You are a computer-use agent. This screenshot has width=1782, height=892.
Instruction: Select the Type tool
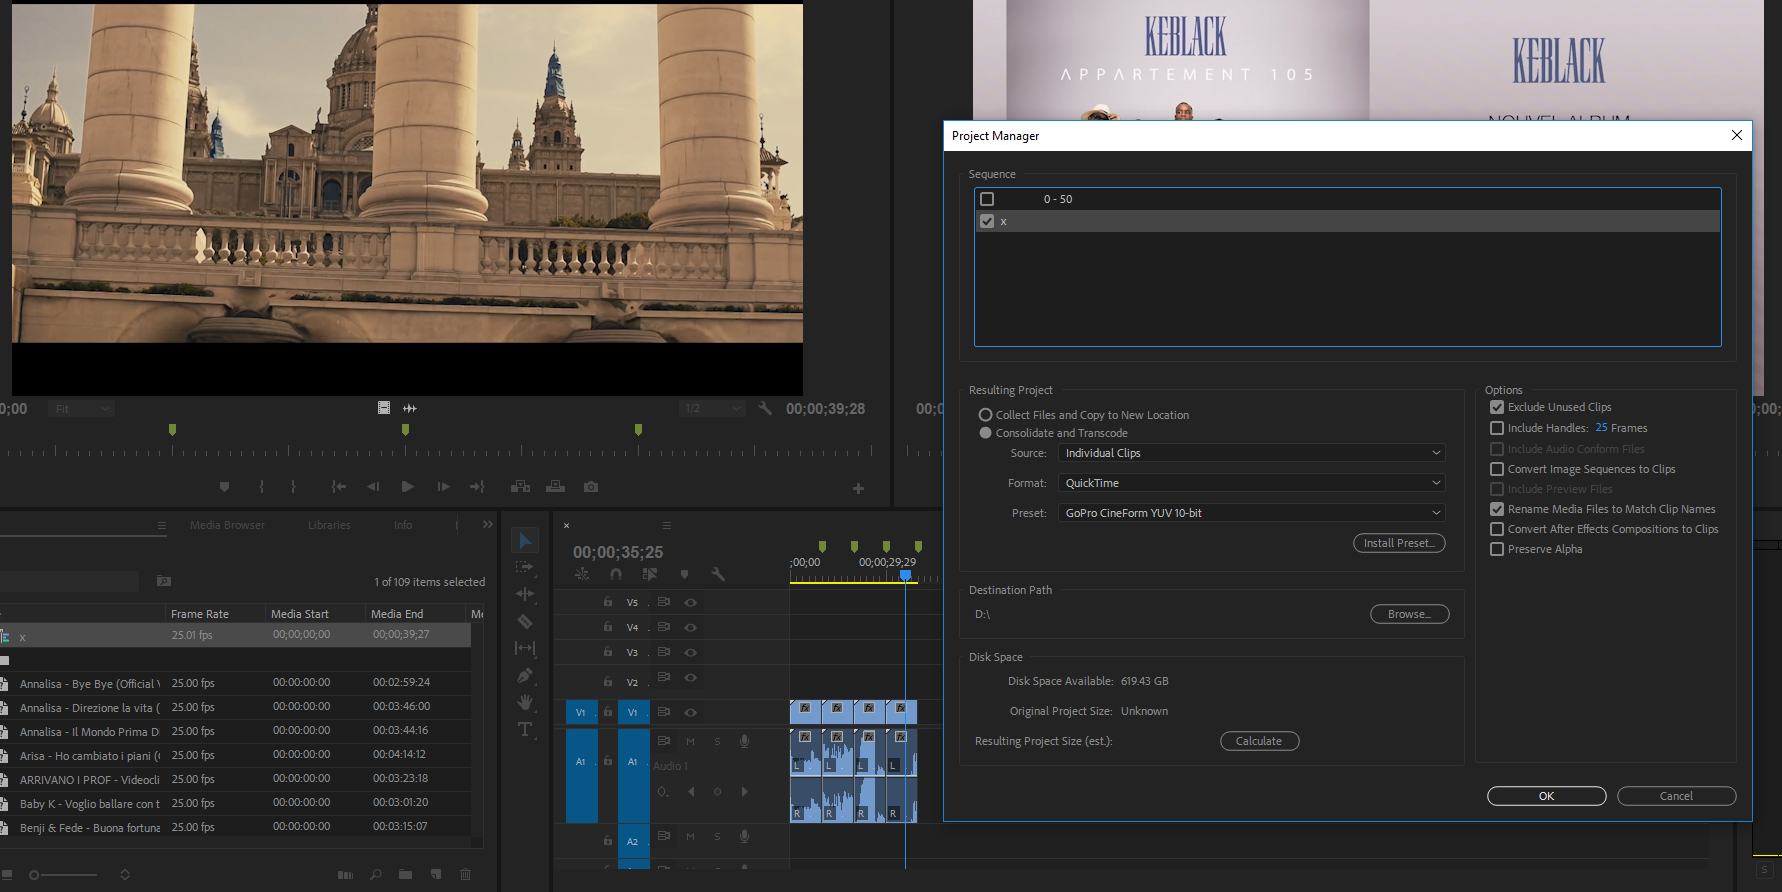tap(524, 729)
